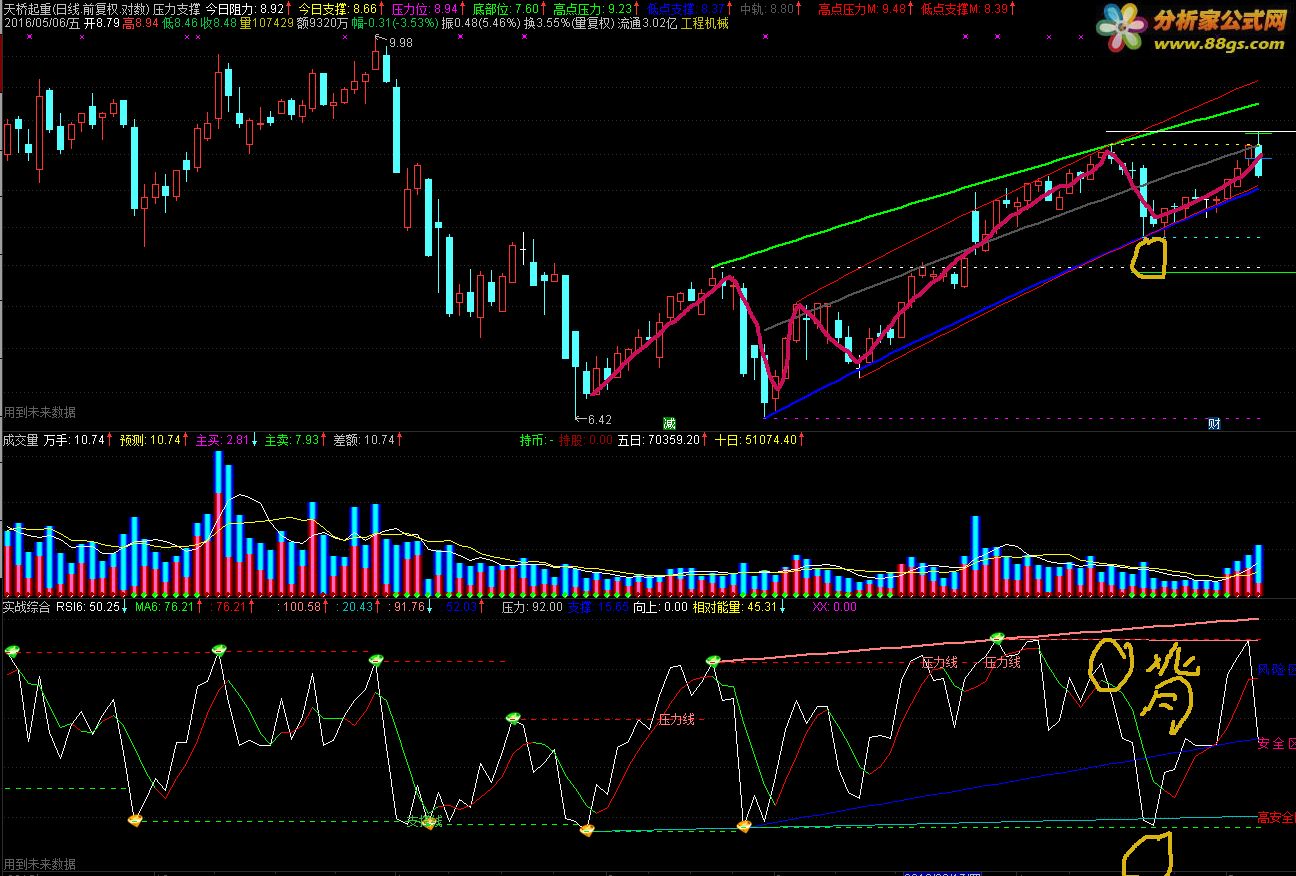Screen dimensions: 1296x876
Task: Click the turnover amount 额9320万
Action: (x=323, y=22)
